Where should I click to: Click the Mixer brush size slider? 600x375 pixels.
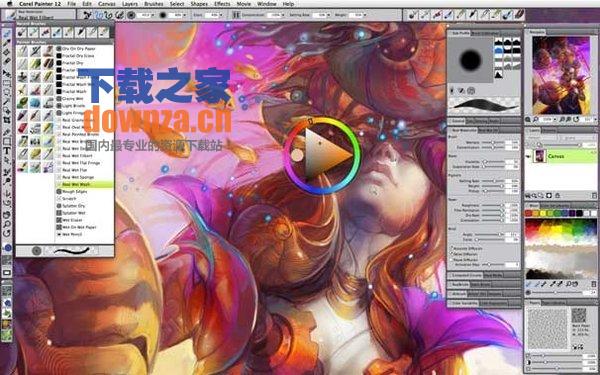[x=557, y=292]
